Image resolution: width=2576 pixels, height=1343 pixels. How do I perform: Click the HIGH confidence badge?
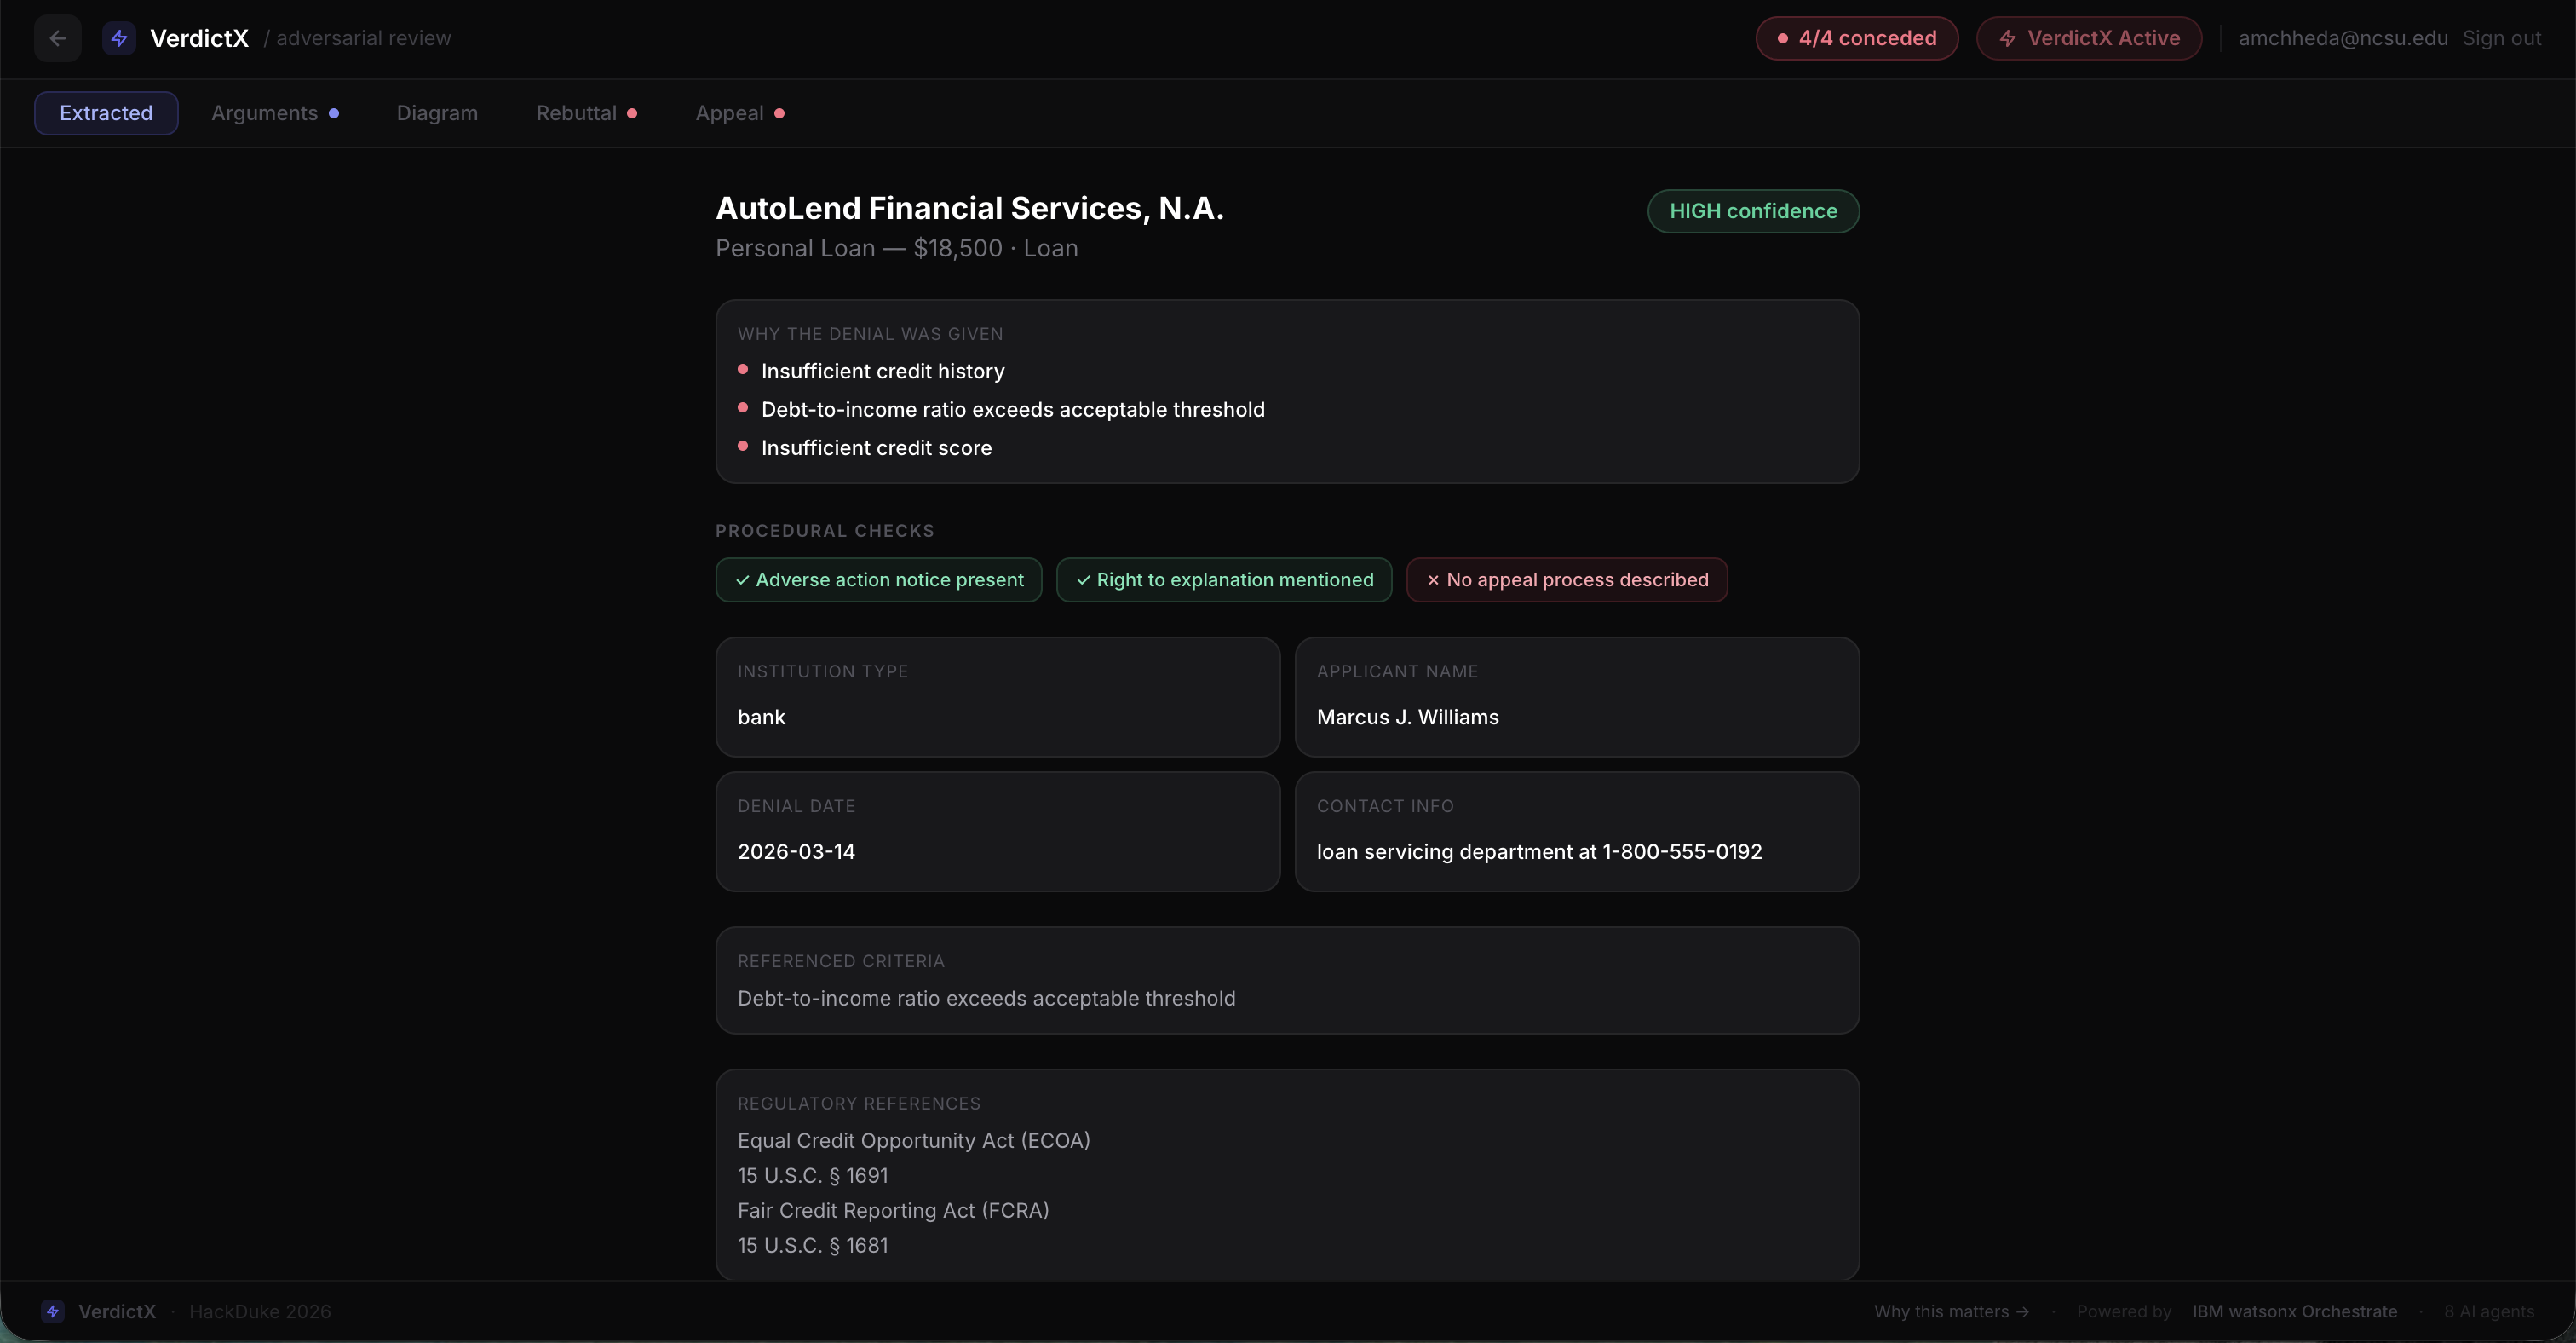pos(1752,211)
